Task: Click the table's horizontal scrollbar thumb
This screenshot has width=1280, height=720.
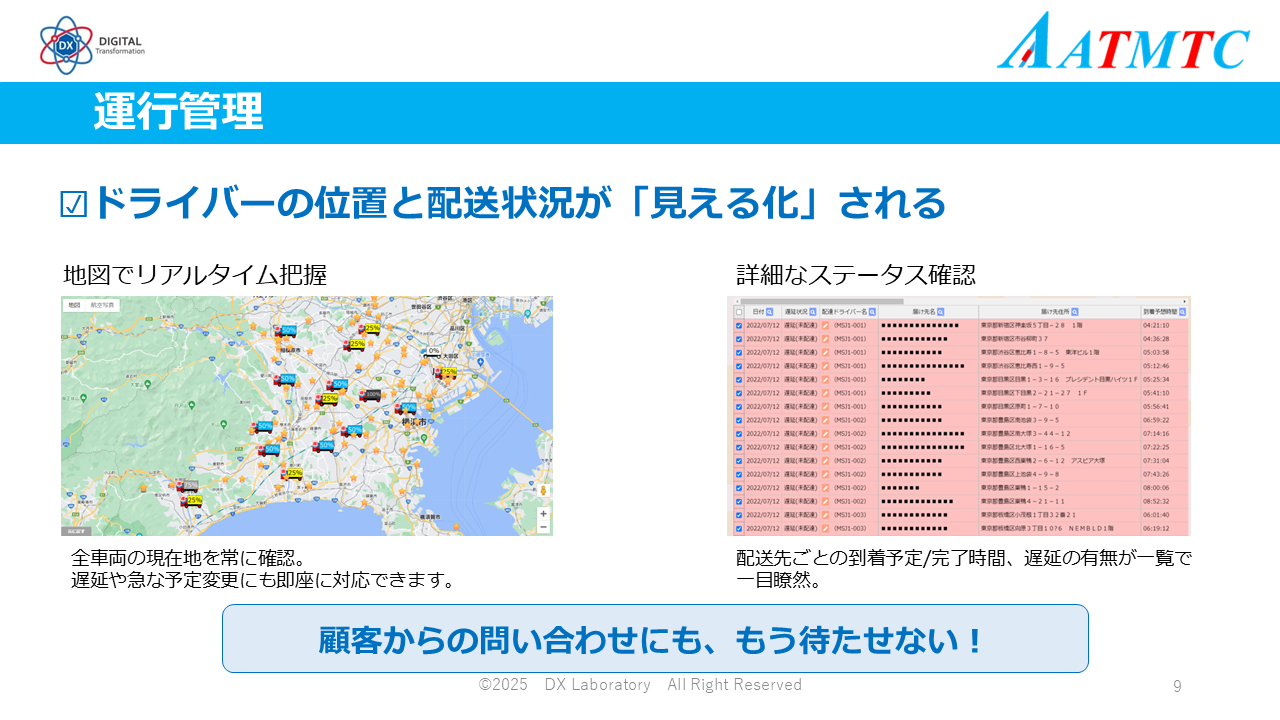Action: pyautogui.click(x=820, y=300)
